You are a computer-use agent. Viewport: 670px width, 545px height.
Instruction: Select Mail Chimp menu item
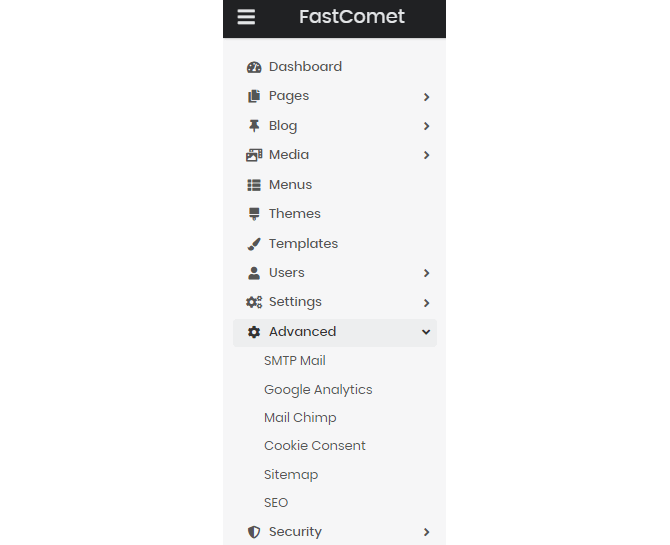300,418
